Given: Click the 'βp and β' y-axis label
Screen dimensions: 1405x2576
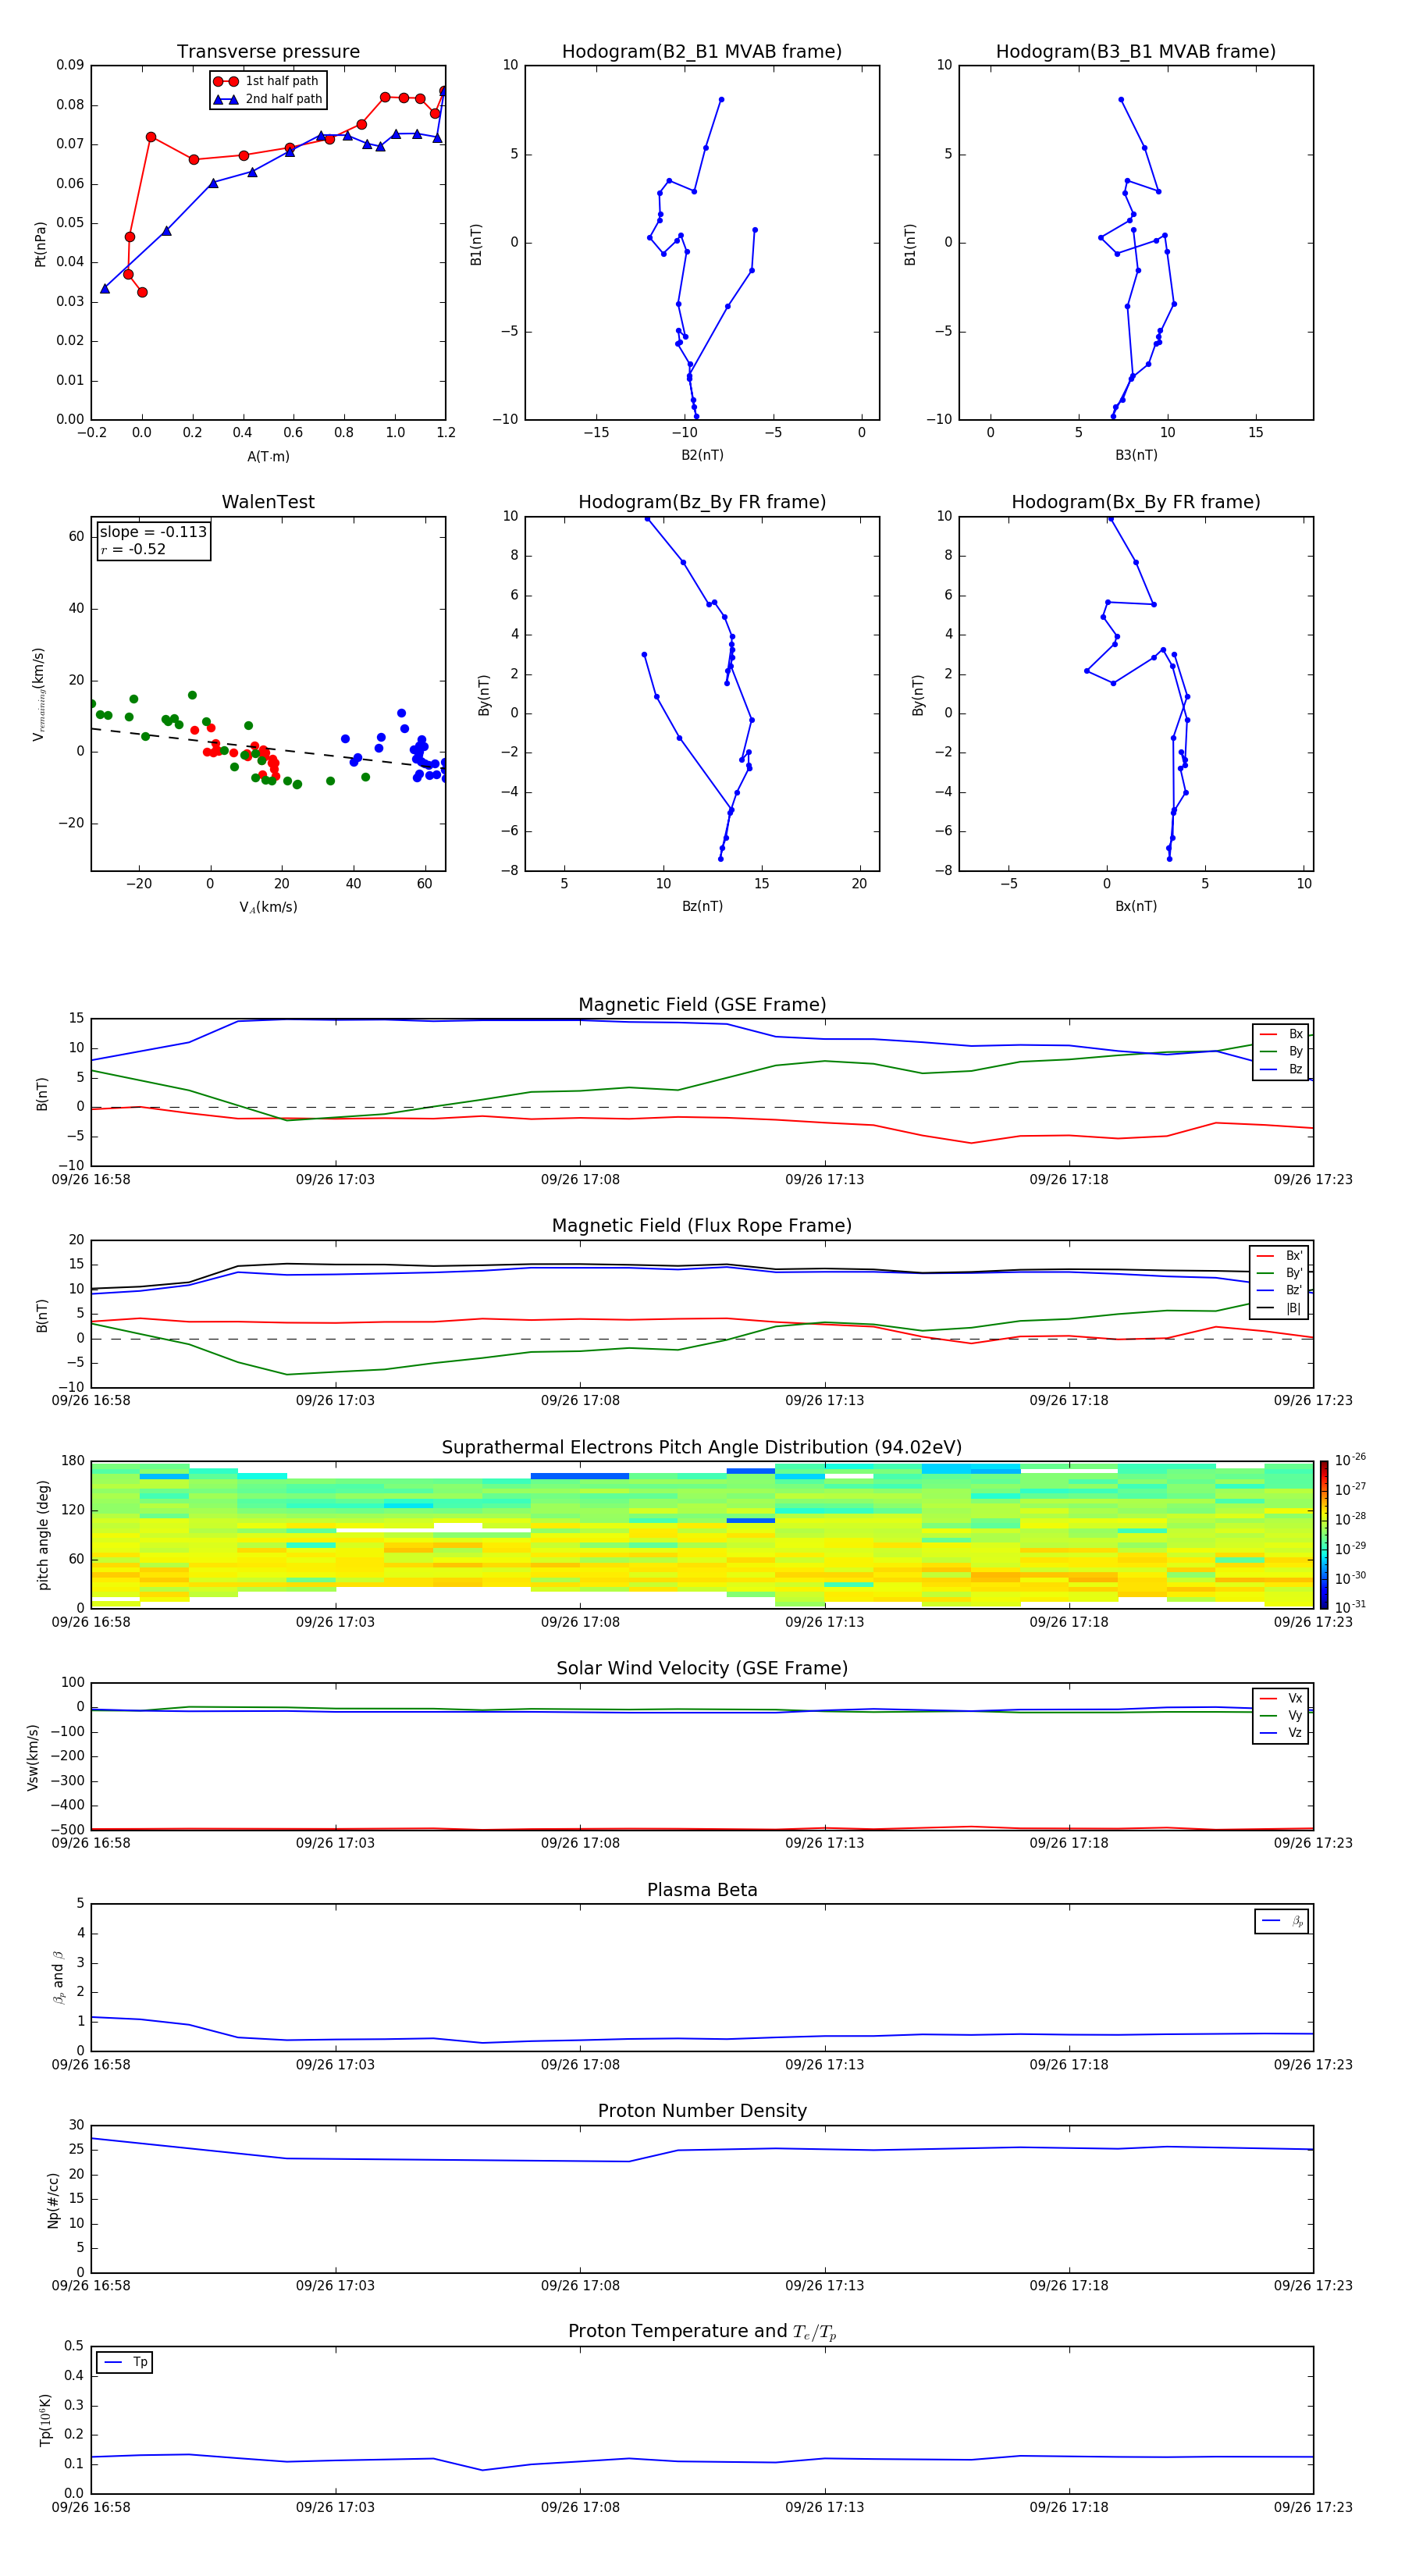Looking at the screenshot, I should [58, 1977].
